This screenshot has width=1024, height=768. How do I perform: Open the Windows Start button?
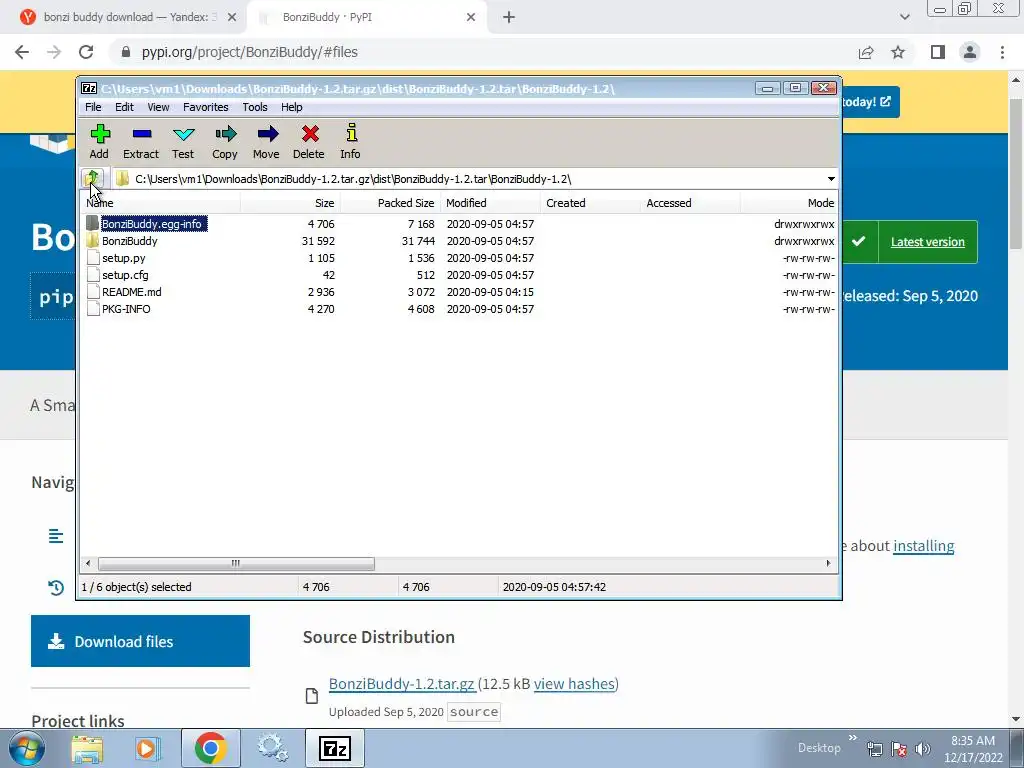pos(27,748)
